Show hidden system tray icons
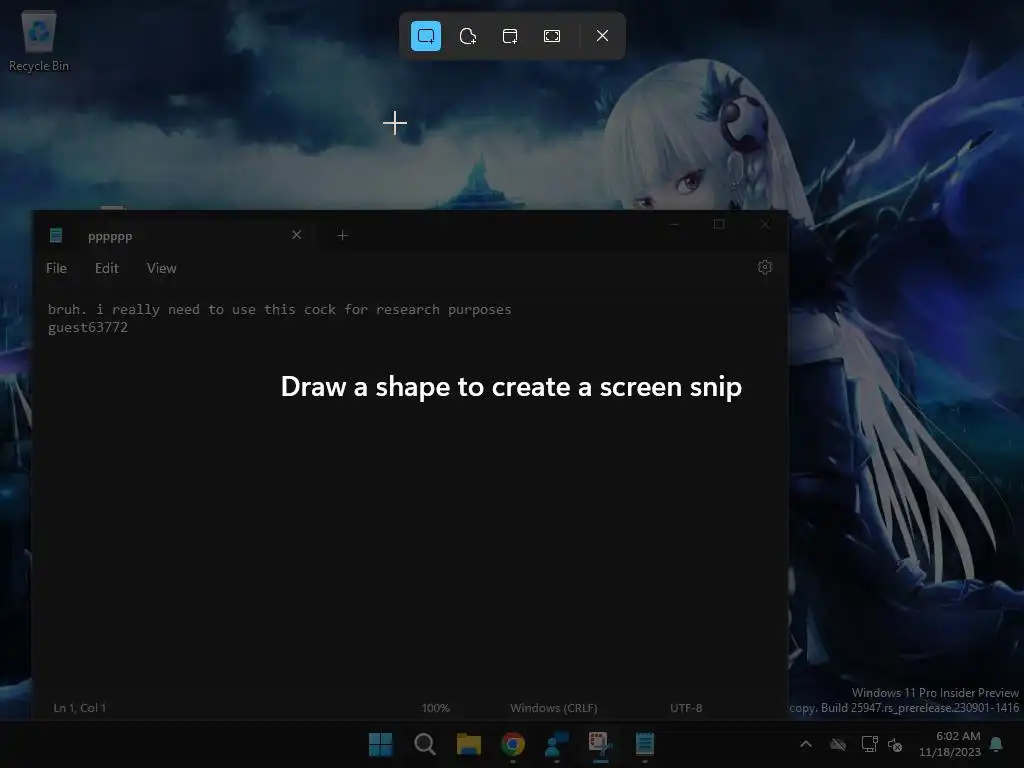Viewport: 1024px width, 768px height. click(x=806, y=744)
